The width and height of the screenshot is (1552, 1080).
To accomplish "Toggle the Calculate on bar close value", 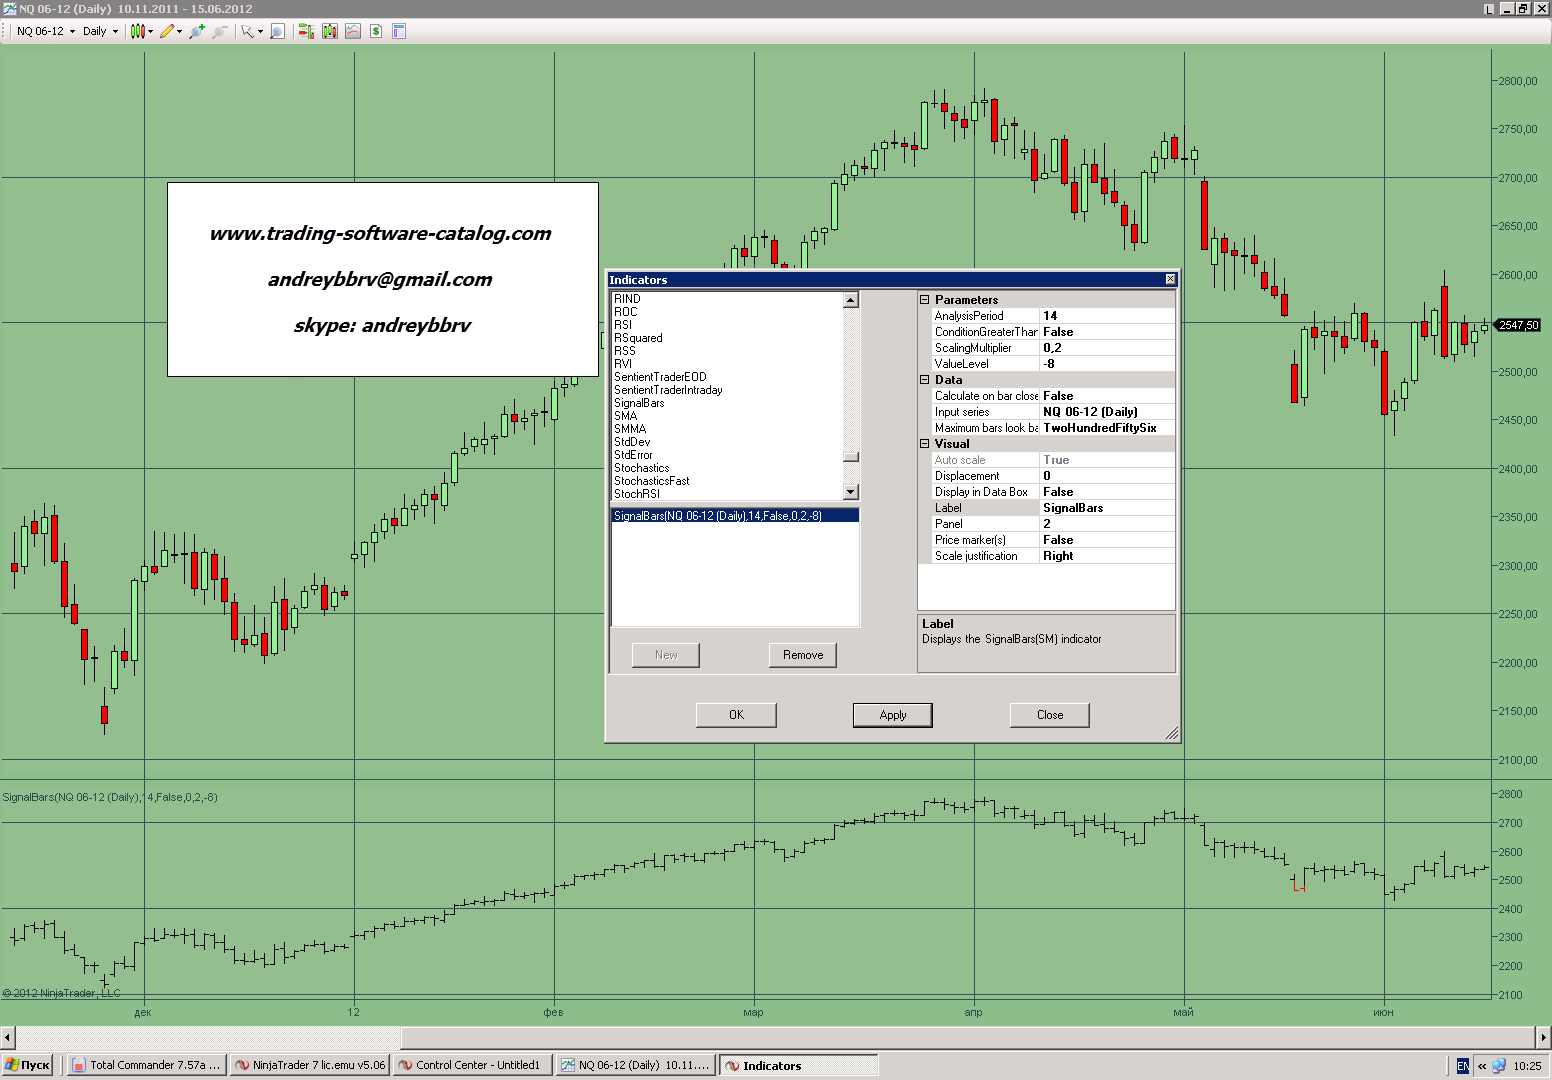I will tap(1107, 396).
